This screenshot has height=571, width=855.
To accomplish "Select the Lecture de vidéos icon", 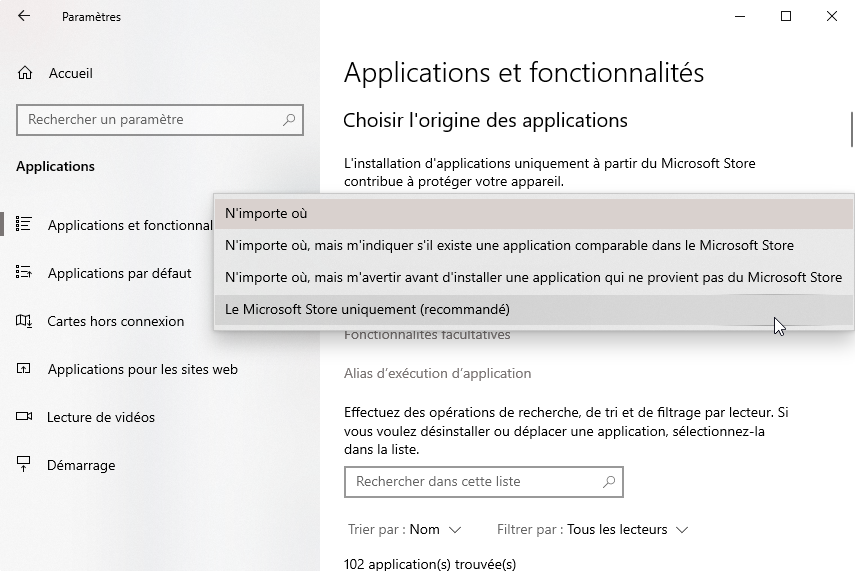I will click(25, 417).
